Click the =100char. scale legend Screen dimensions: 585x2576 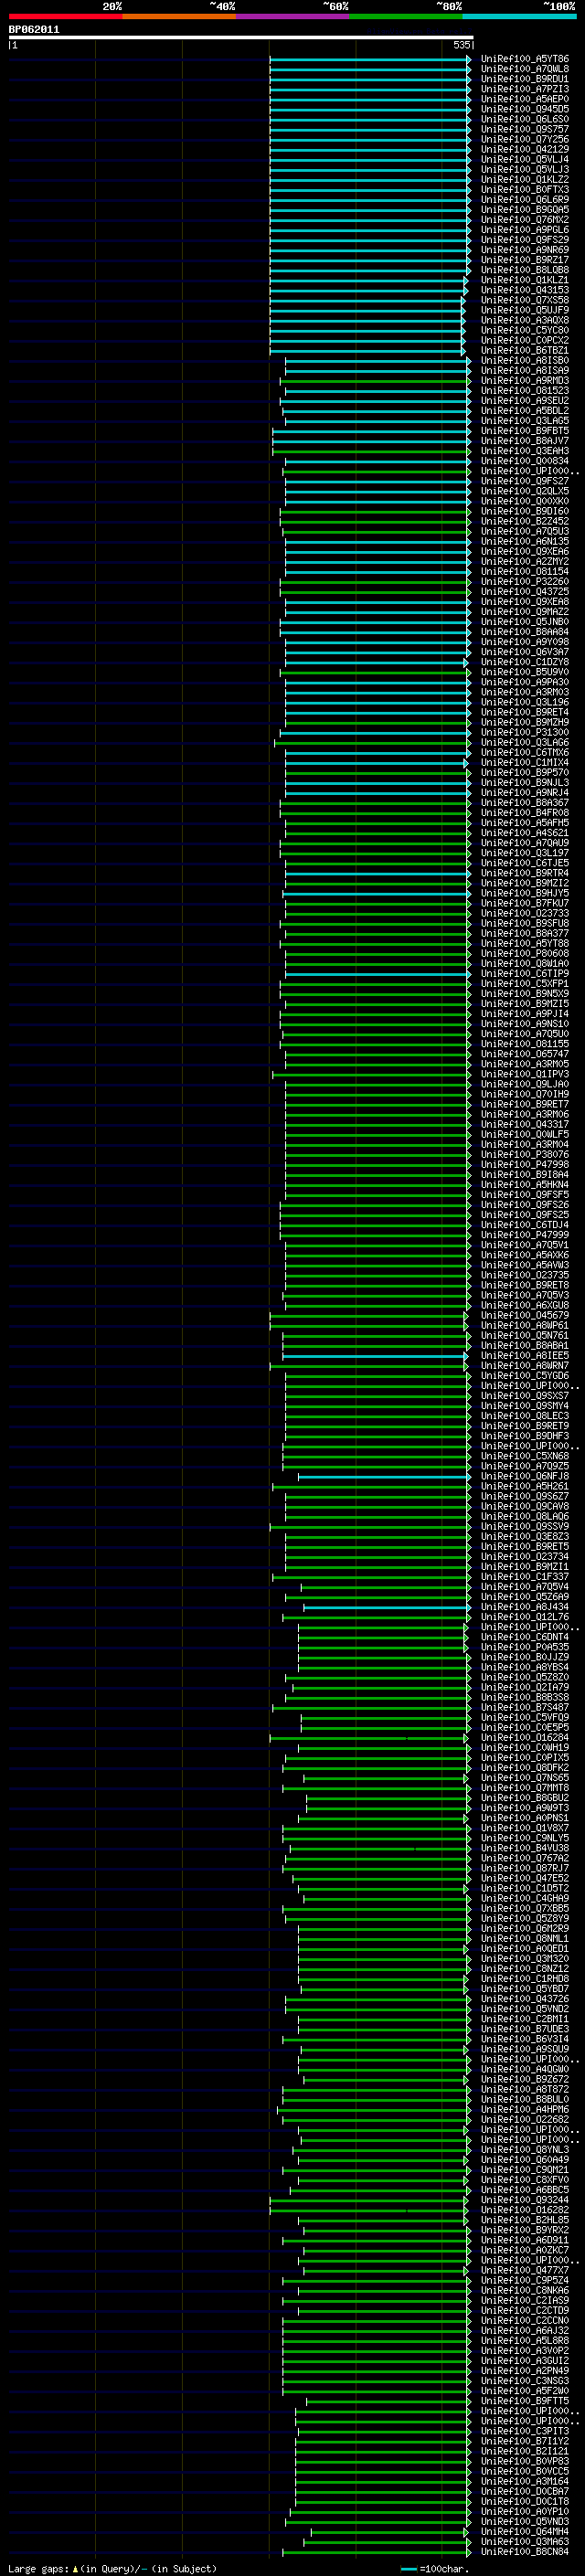[x=436, y=2568]
